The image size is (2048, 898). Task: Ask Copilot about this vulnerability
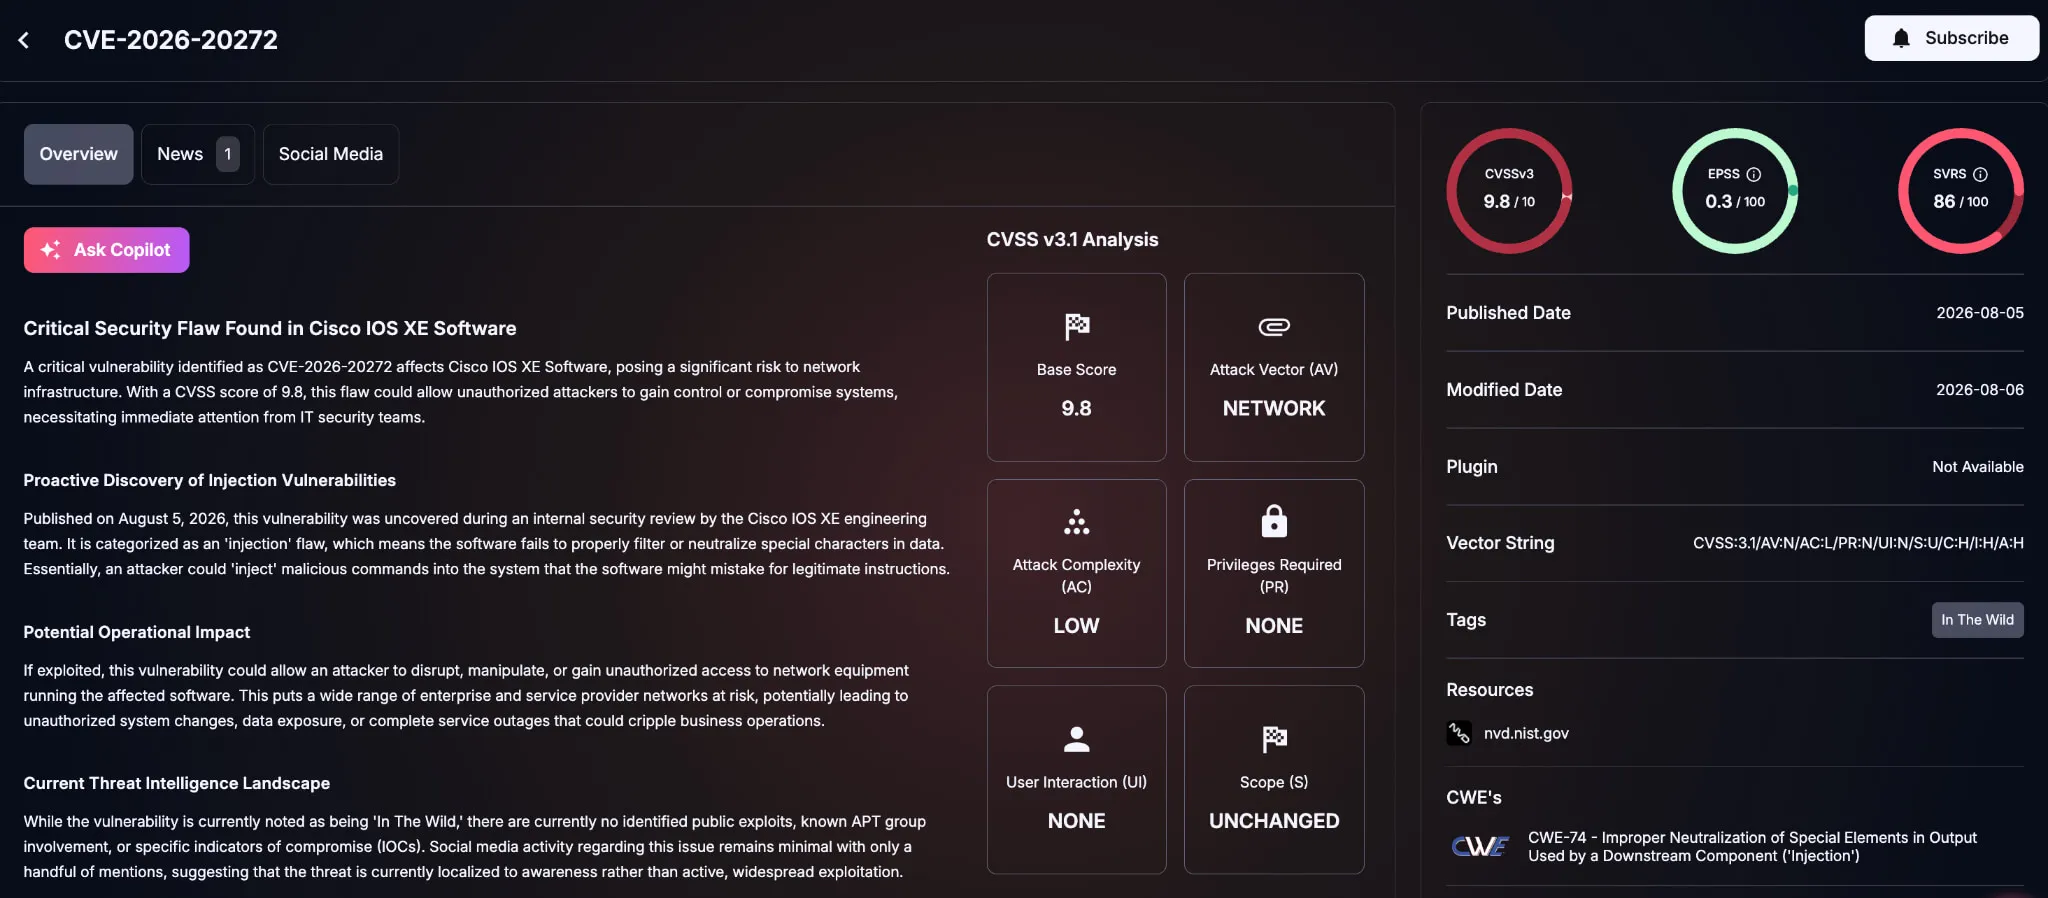click(x=107, y=250)
